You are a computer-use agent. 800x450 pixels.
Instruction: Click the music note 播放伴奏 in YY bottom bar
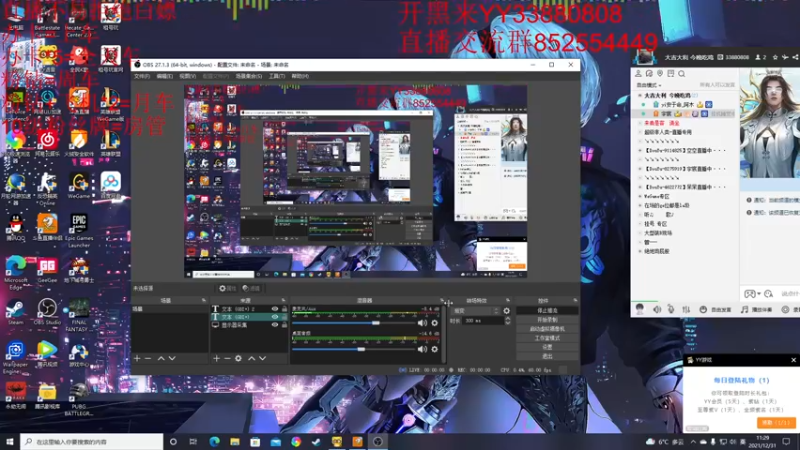pos(757,309)
